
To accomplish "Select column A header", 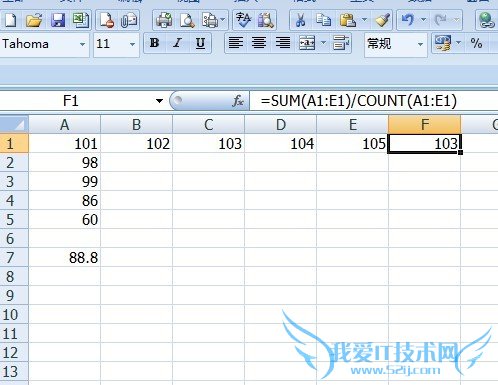I will click(x=65, y=125).
